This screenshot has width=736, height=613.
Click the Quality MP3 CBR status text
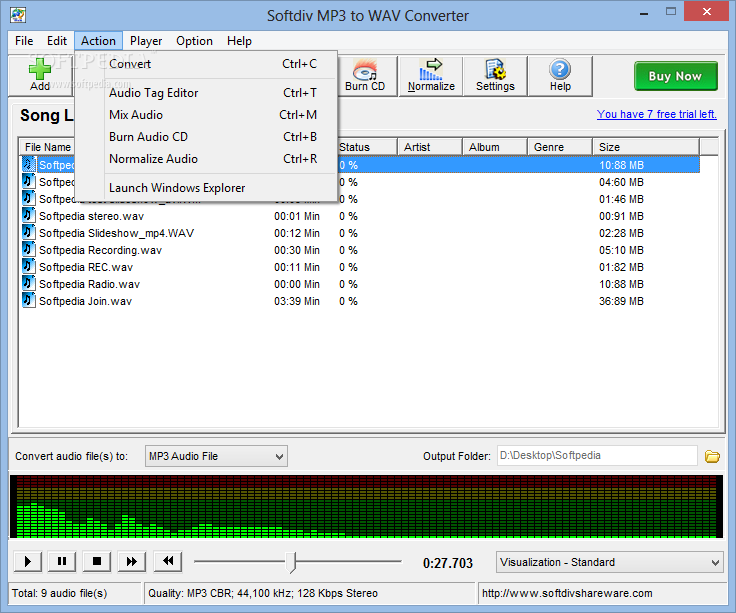pyautogui.click(x=263, y=593)
